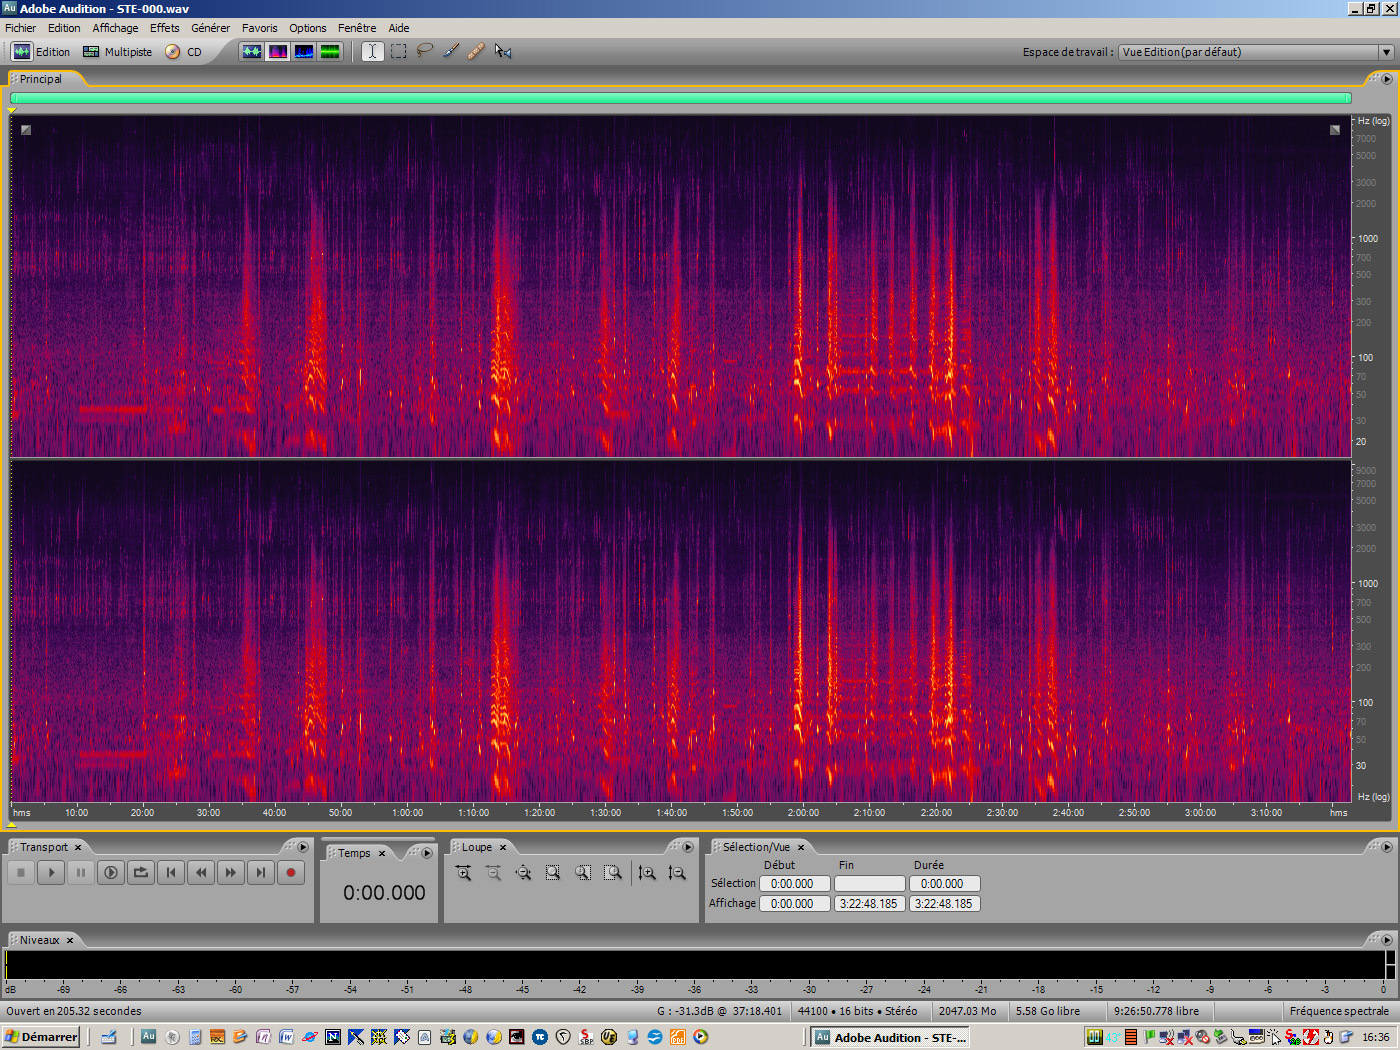Click the green horizontal zoom navigation bar
This screenshot has height=1050, width=1400.
click(x=680, y=98)
